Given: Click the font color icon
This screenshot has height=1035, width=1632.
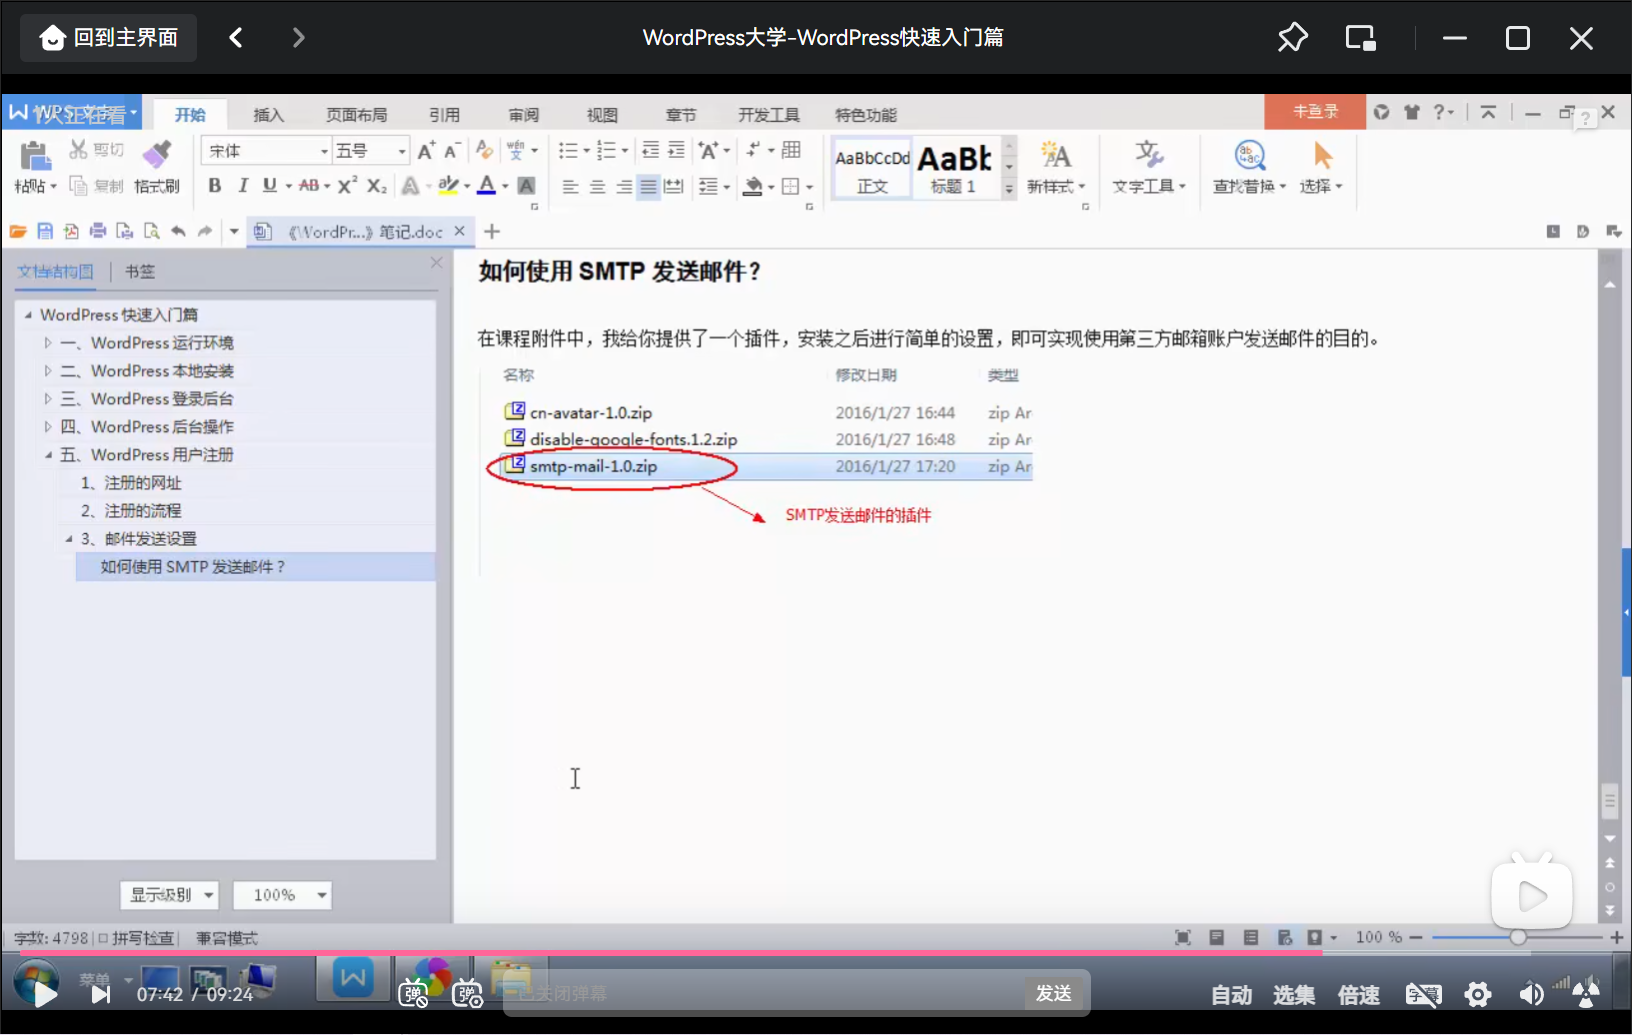Looking at the screenshot, I should [x=486, y=185].
